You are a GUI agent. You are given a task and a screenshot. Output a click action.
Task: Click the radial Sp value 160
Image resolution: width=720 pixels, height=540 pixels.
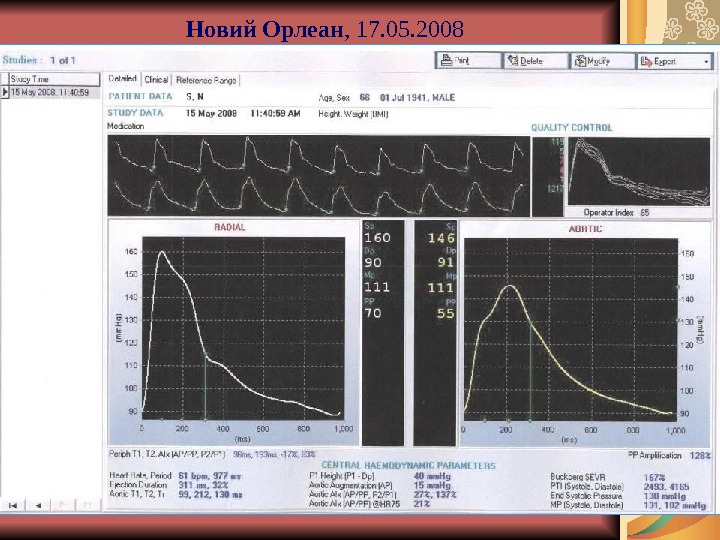pyautogui.click(x=377, y=238)
